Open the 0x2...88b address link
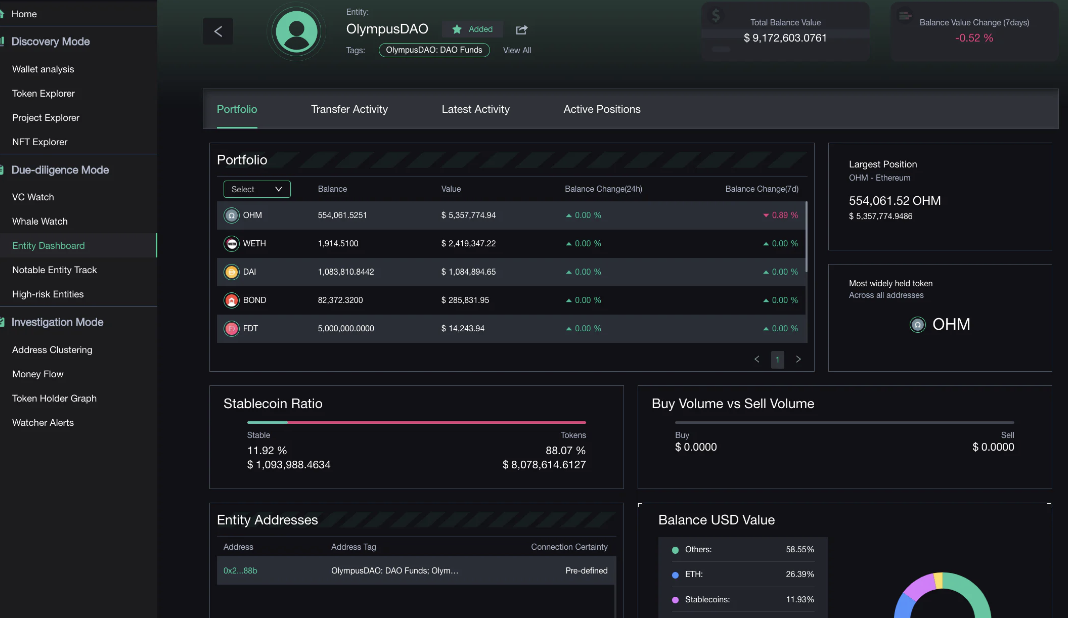The width and height of the screenshot is (1068, 618). coord(240,570)
